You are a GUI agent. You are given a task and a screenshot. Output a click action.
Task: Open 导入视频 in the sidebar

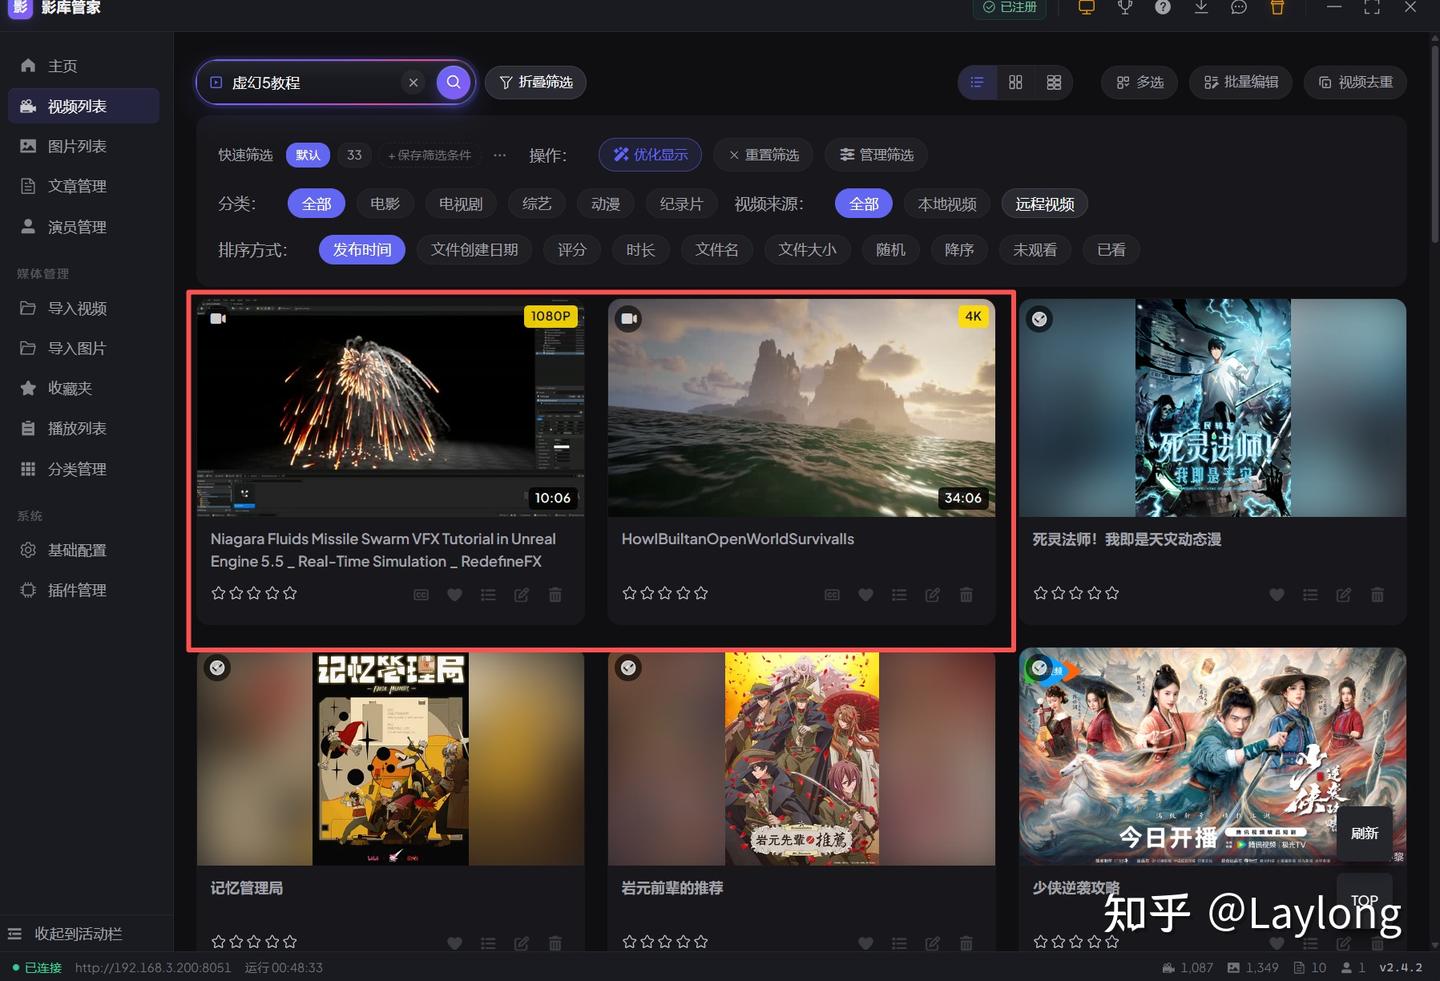[83, 308]
